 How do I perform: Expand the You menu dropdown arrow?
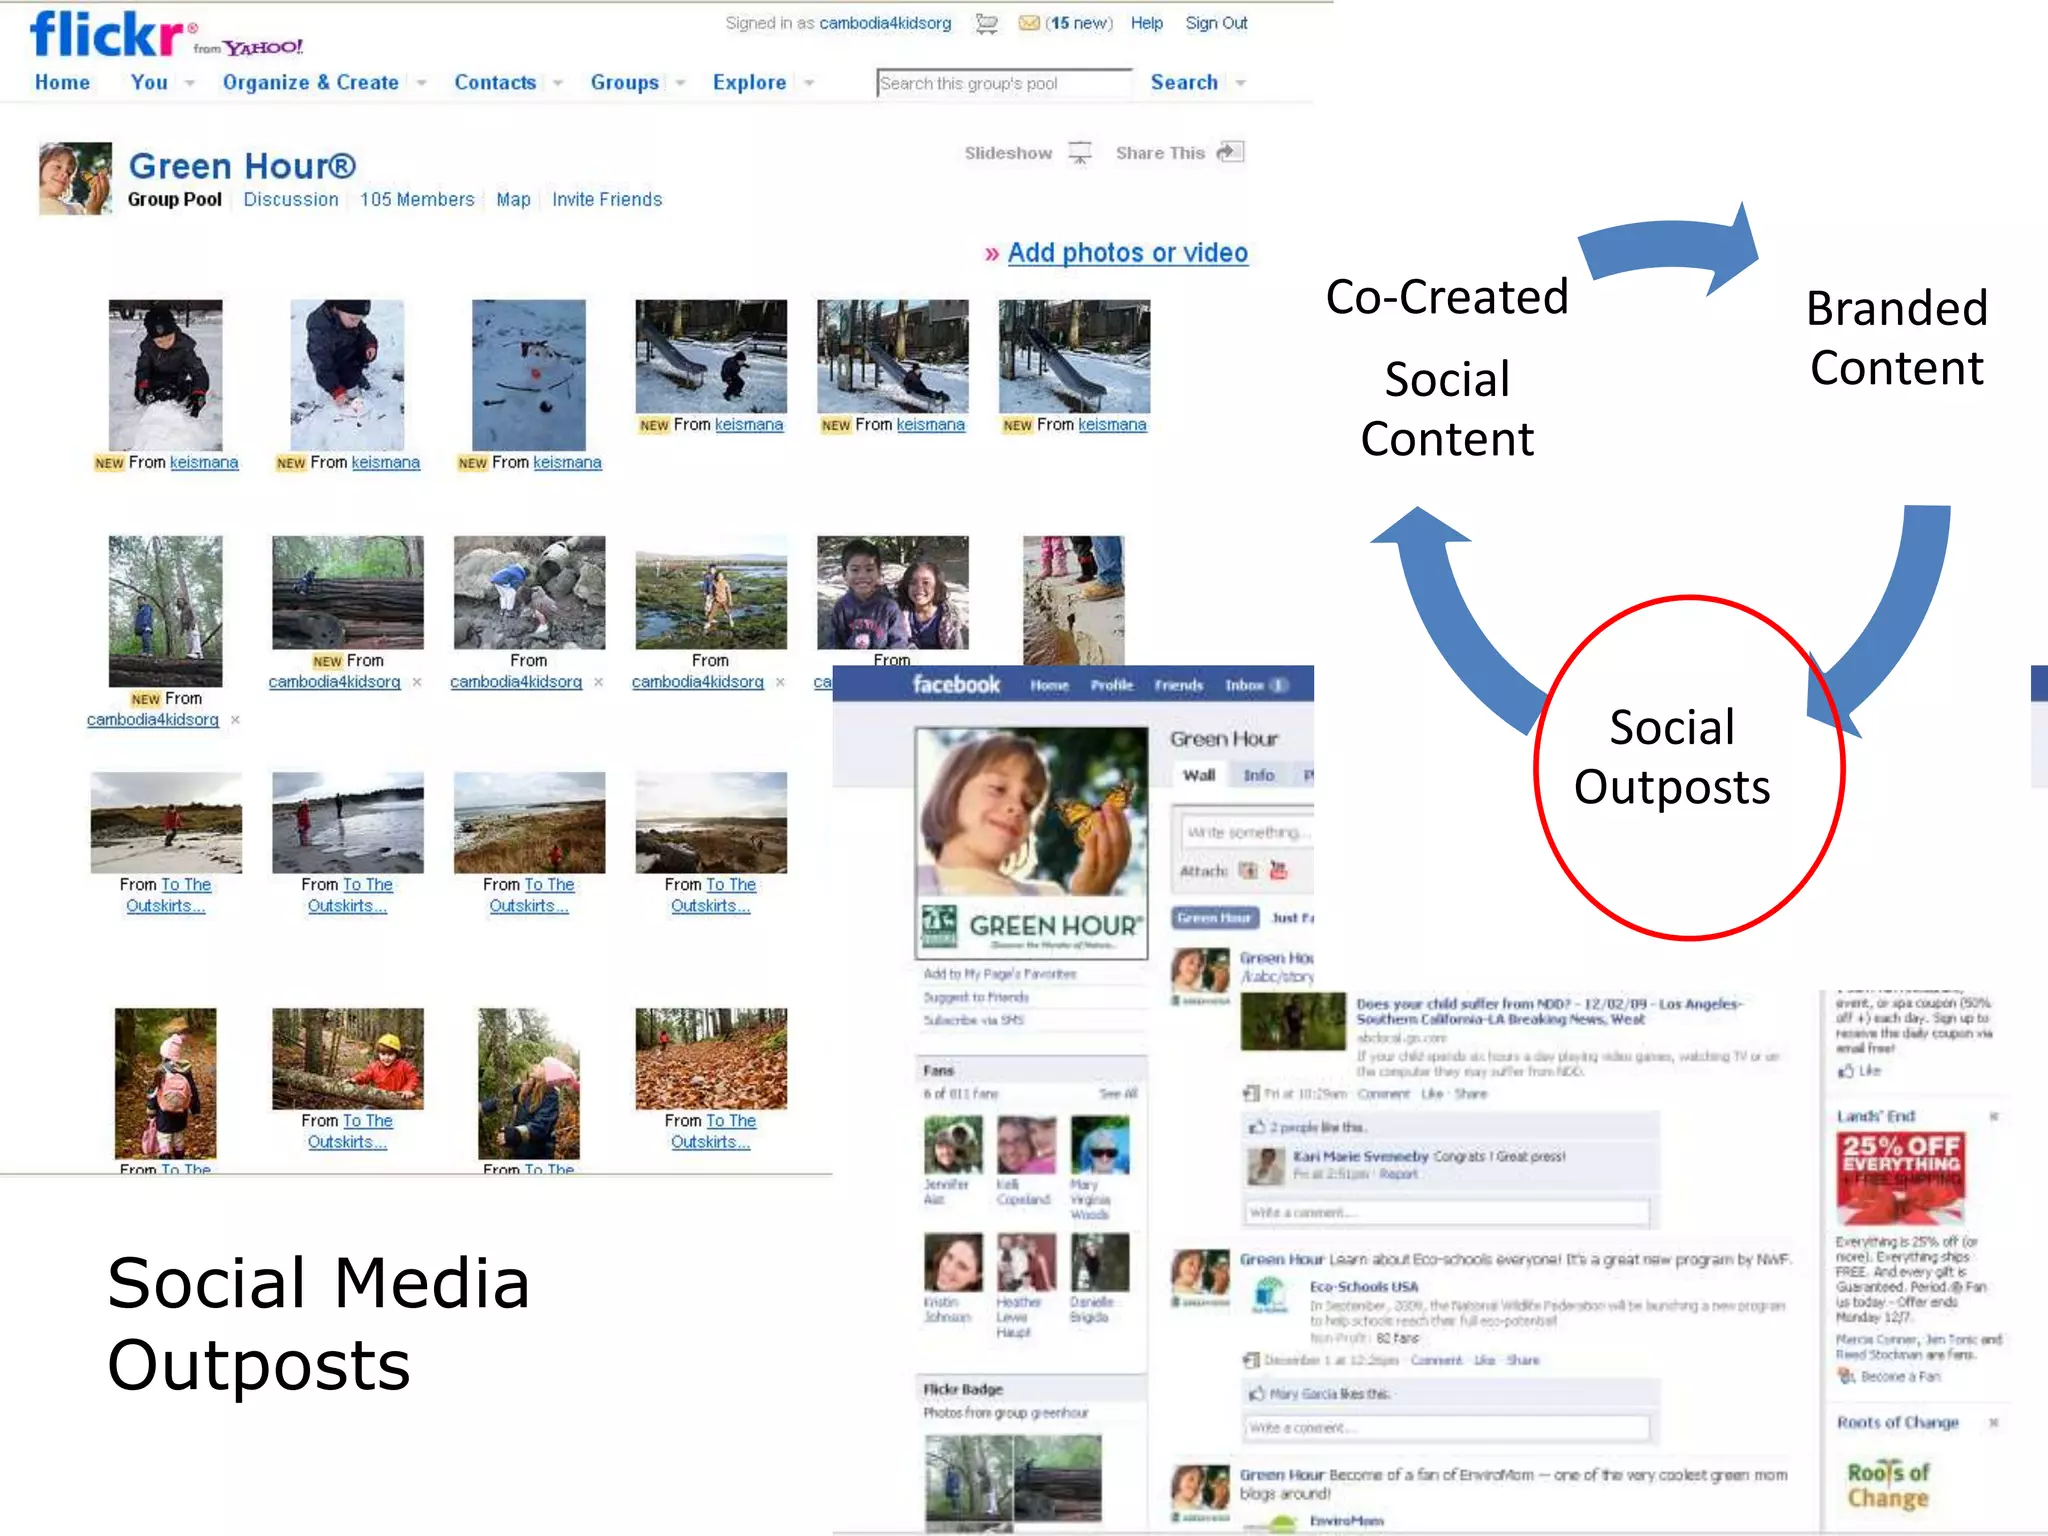190,84
